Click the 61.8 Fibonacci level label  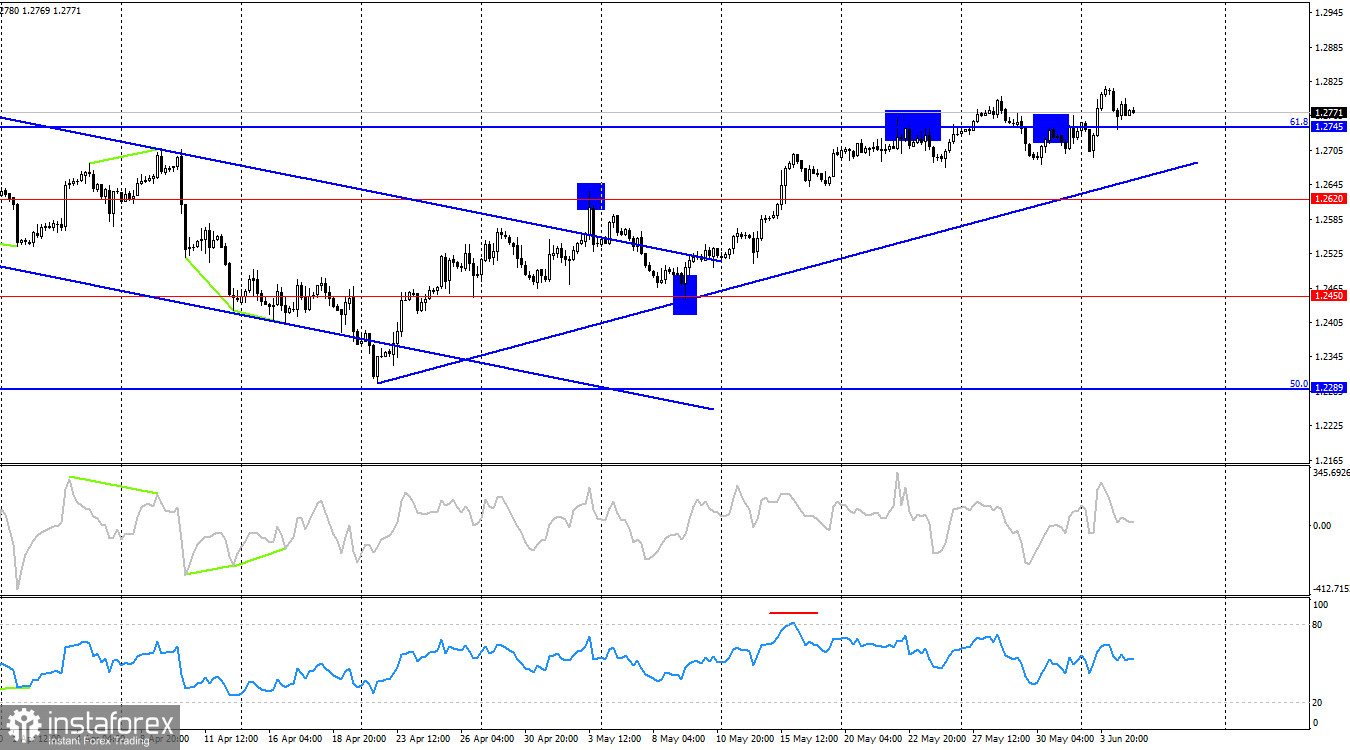coord(1299,122)
